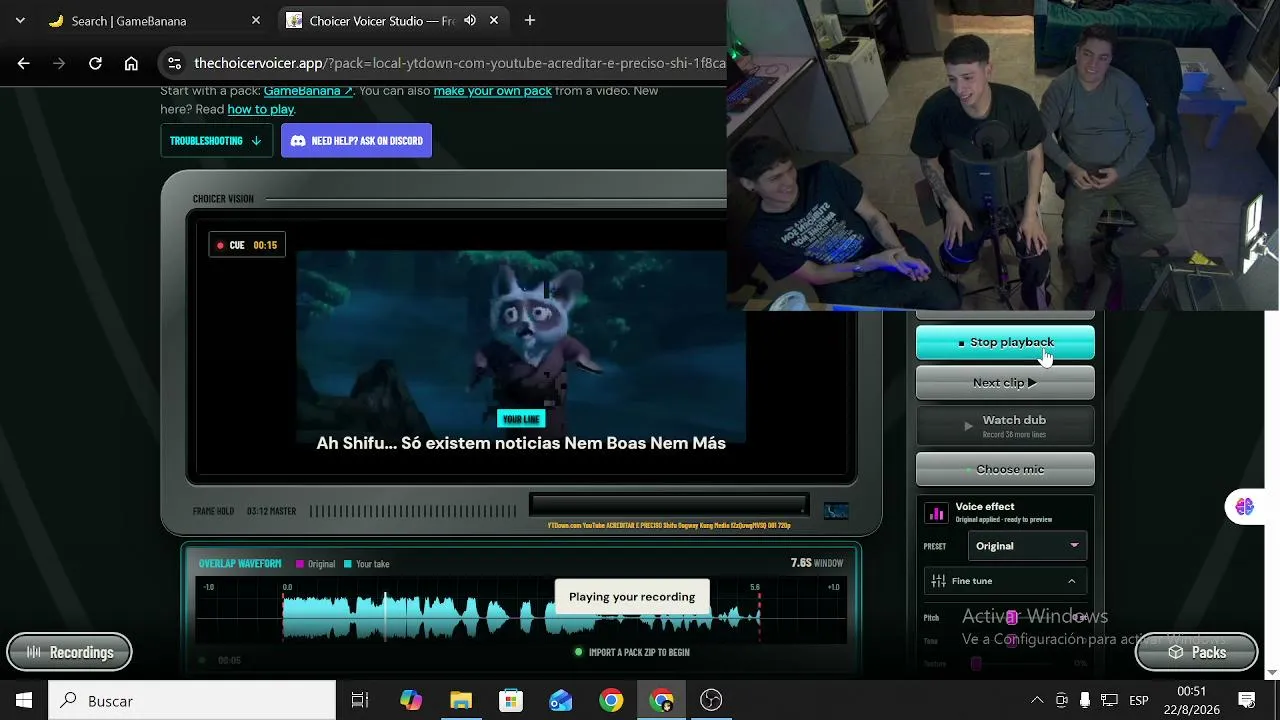1280x720 pixels.
Task: Open Task View from the taskbar
Action: click(360, 700)
